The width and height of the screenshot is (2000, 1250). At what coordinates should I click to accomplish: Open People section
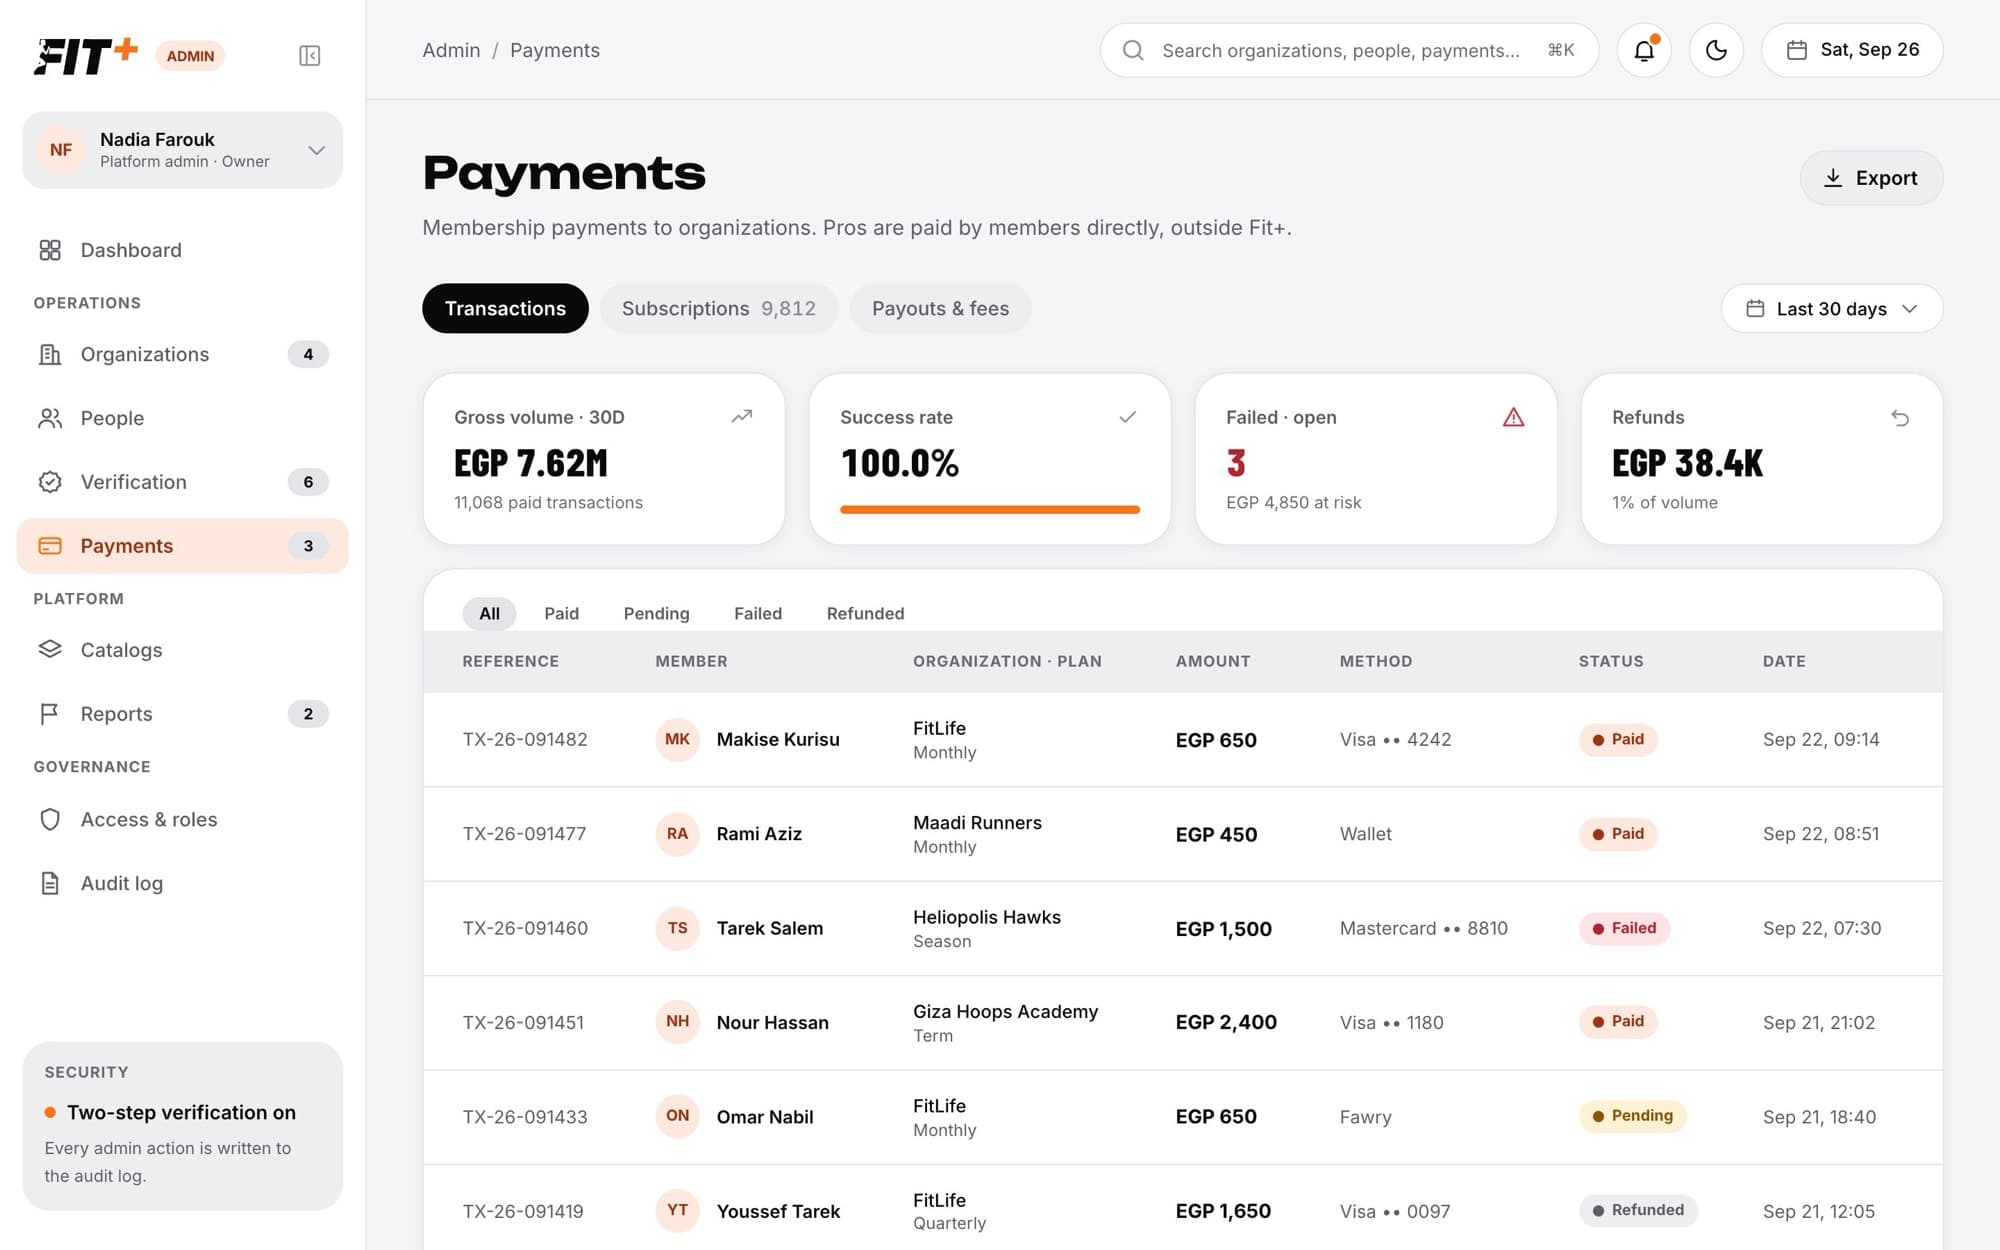[183, 418]
